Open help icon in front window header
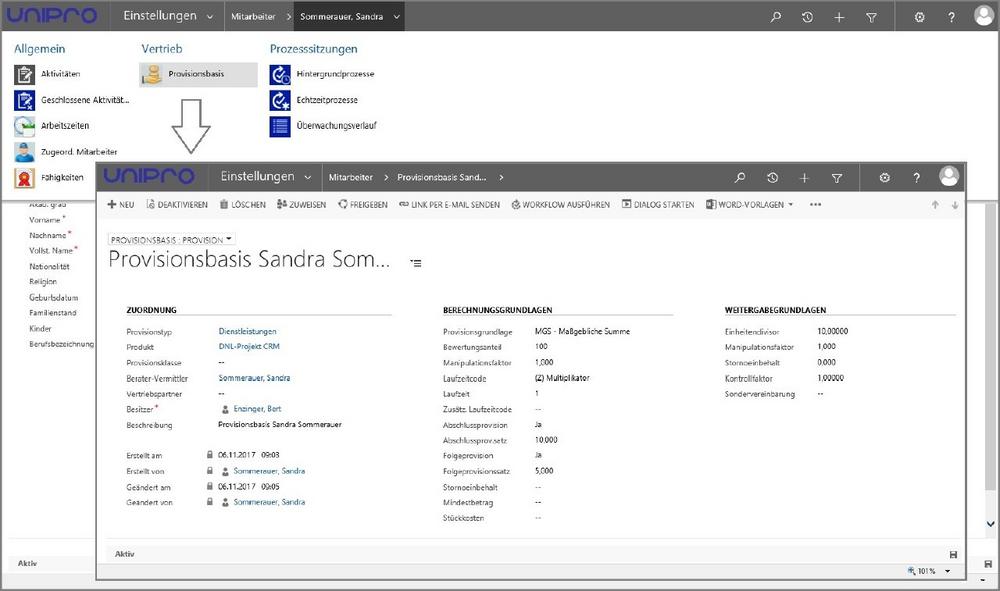 [916, 178]
